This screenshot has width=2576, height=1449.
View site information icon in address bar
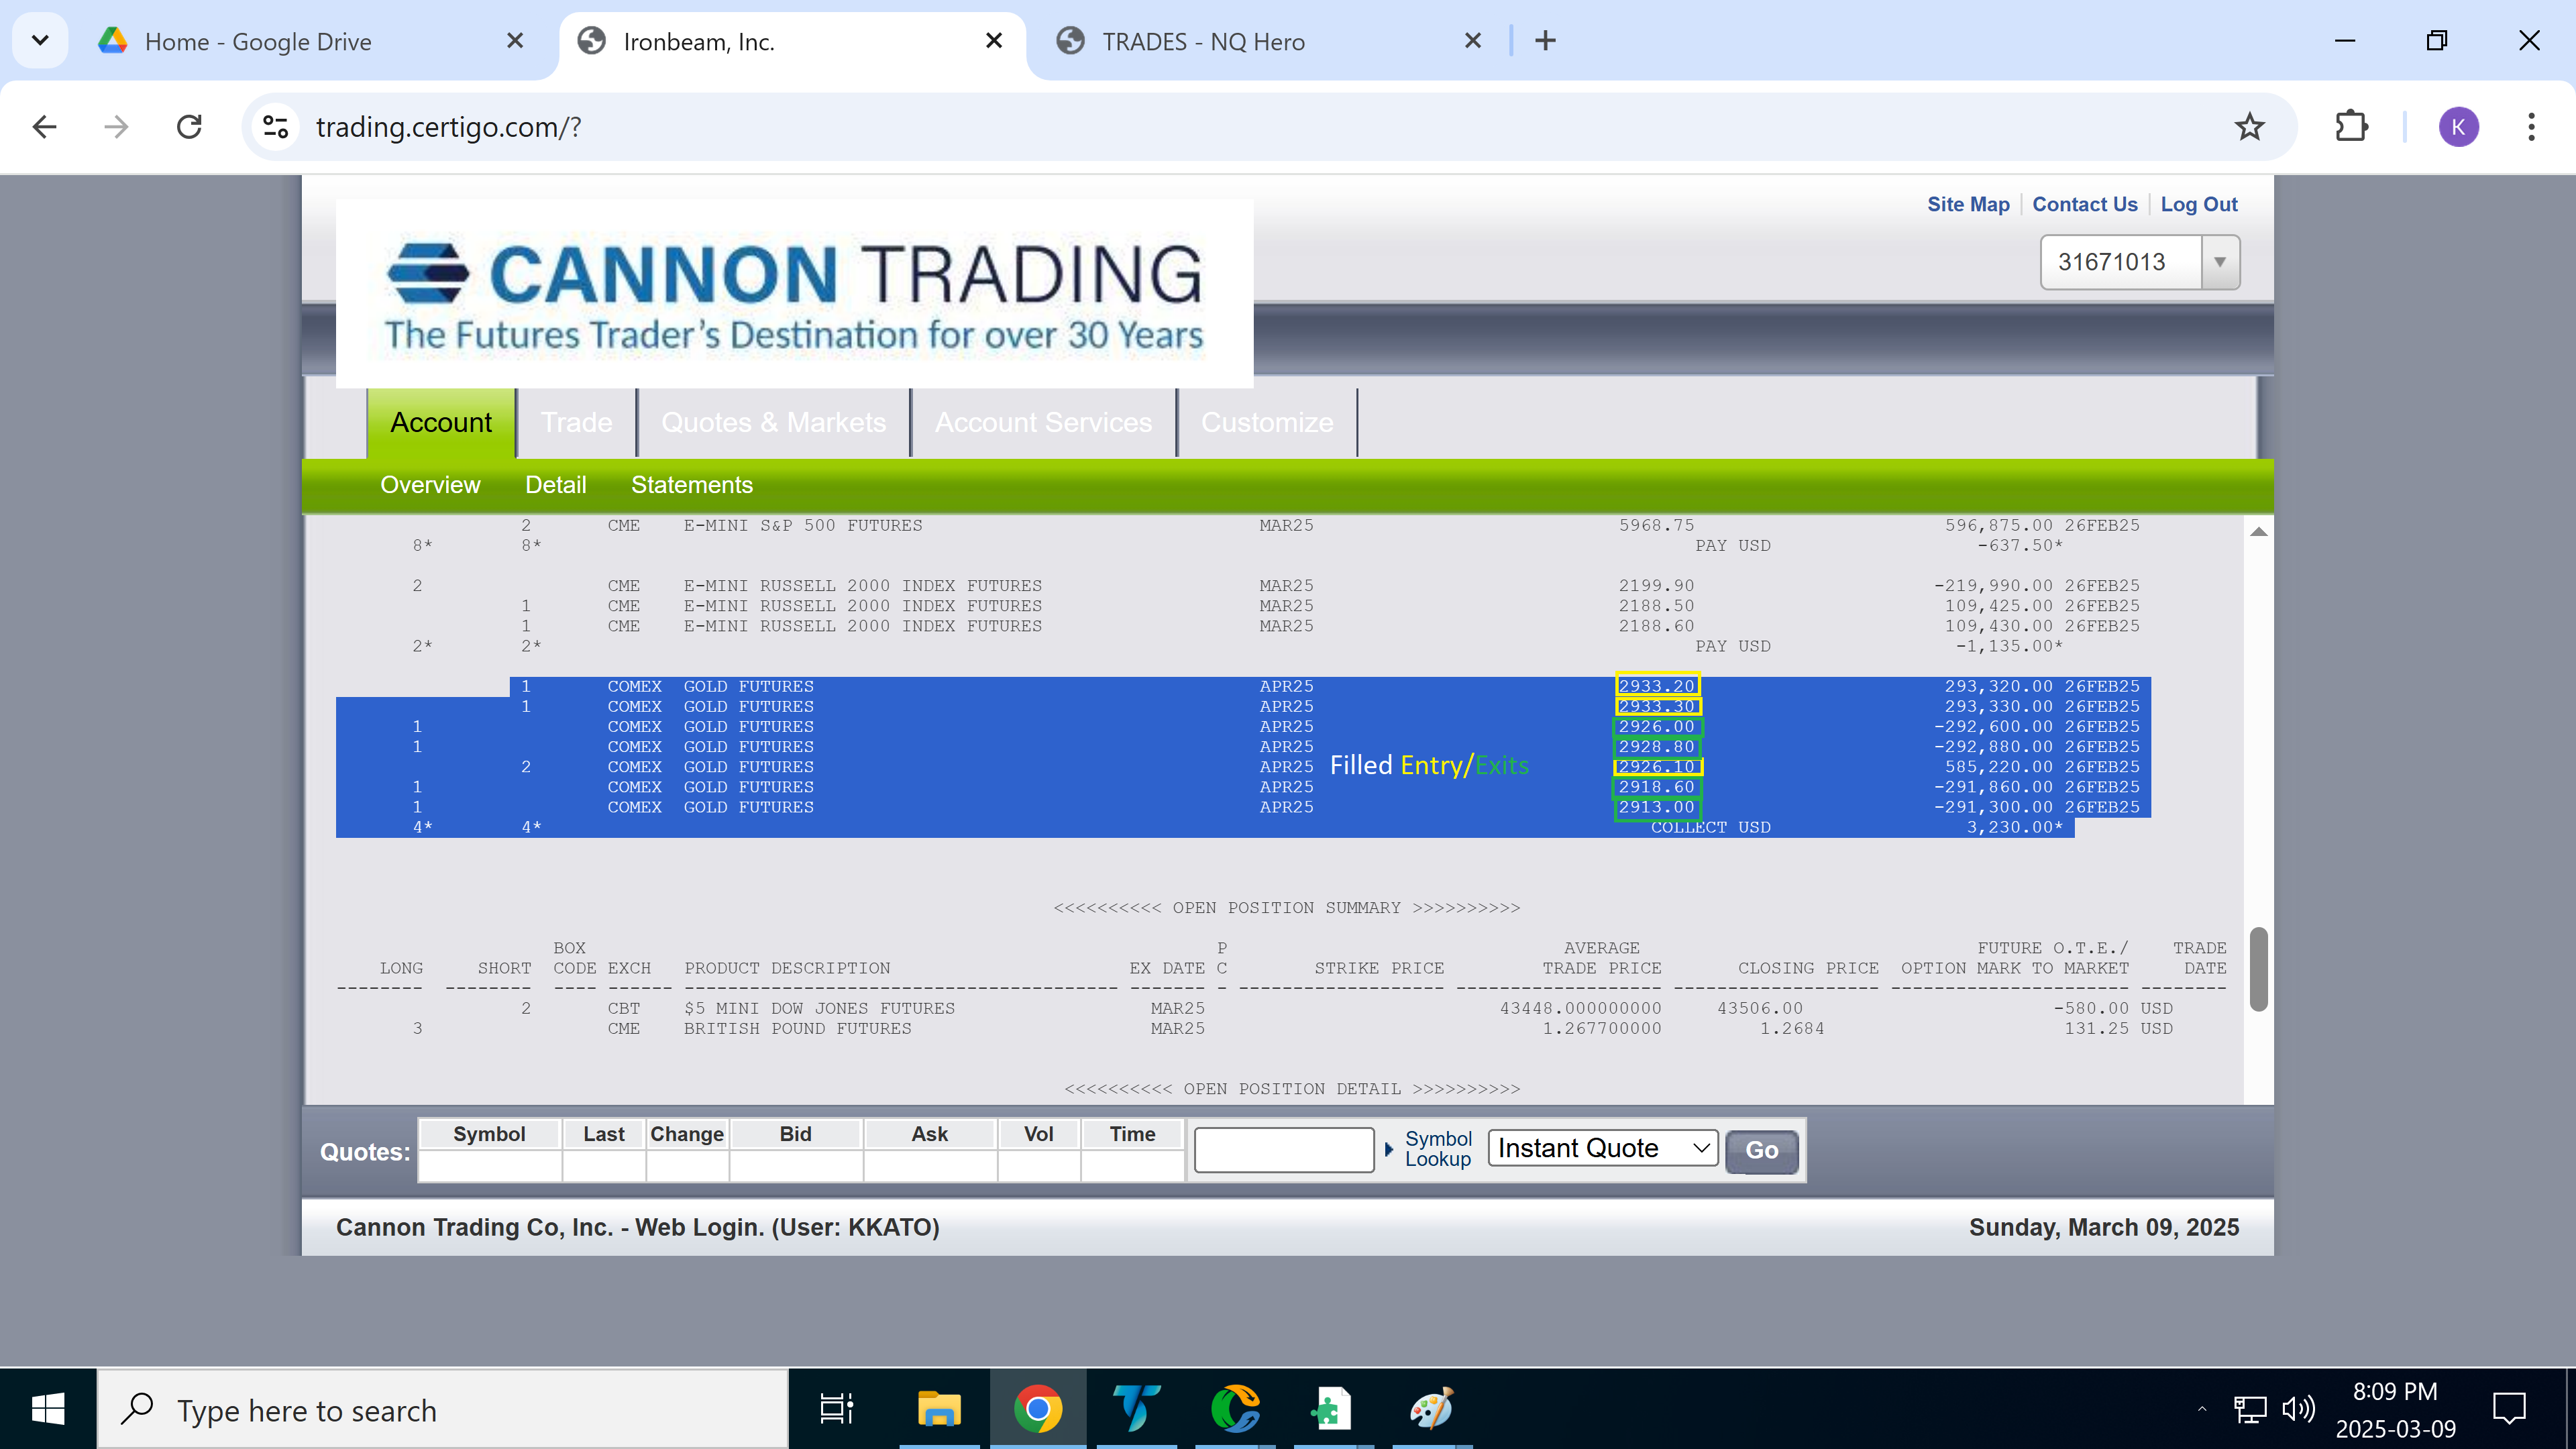pos(275,127)
